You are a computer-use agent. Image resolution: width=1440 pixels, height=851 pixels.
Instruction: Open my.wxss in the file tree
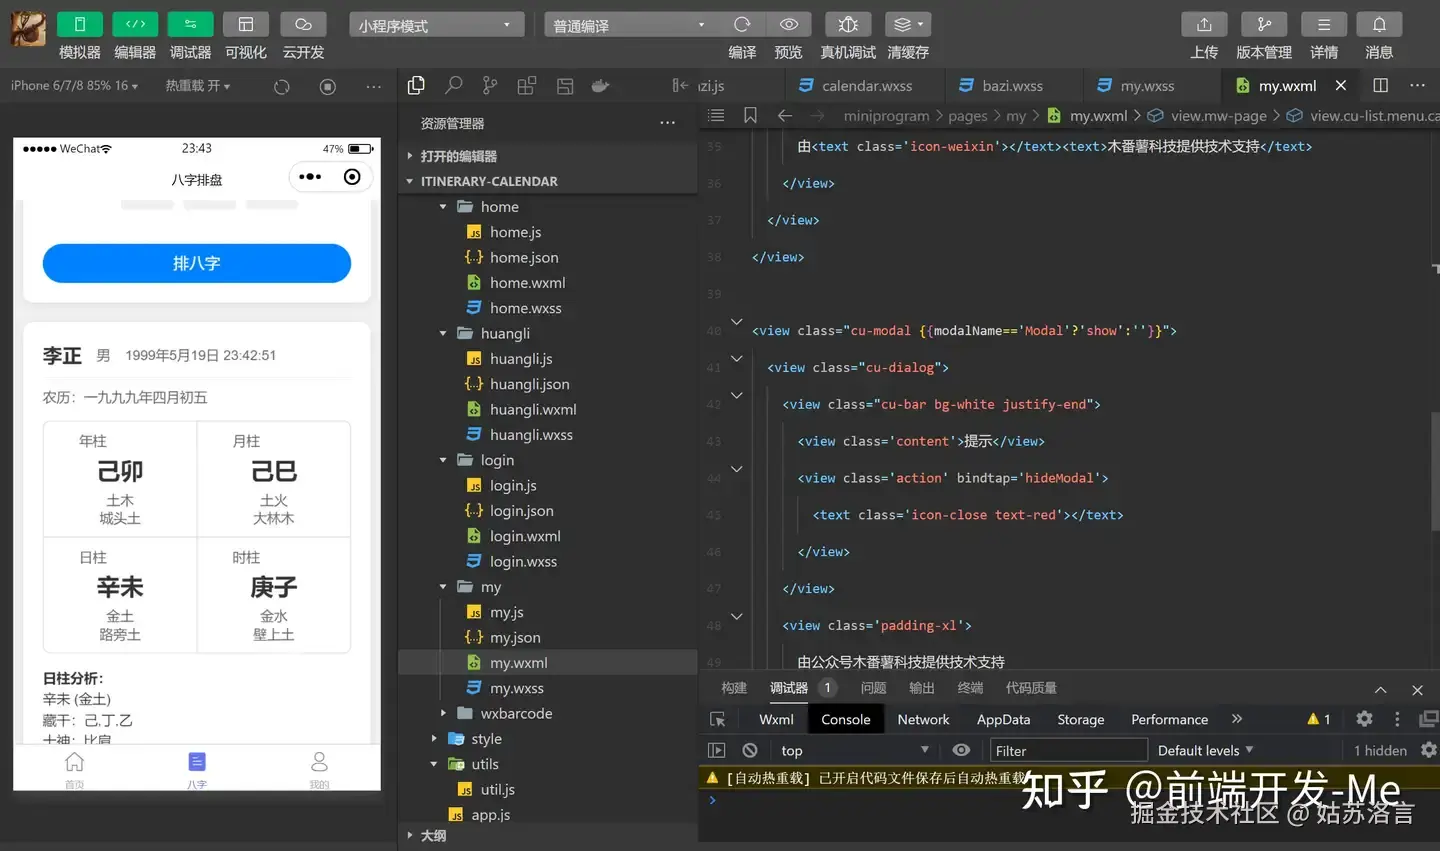(516, 689)
